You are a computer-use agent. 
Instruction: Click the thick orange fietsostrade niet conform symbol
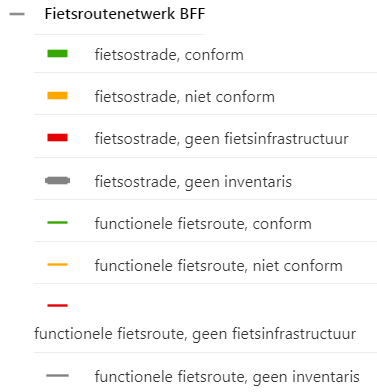[57, 96]
